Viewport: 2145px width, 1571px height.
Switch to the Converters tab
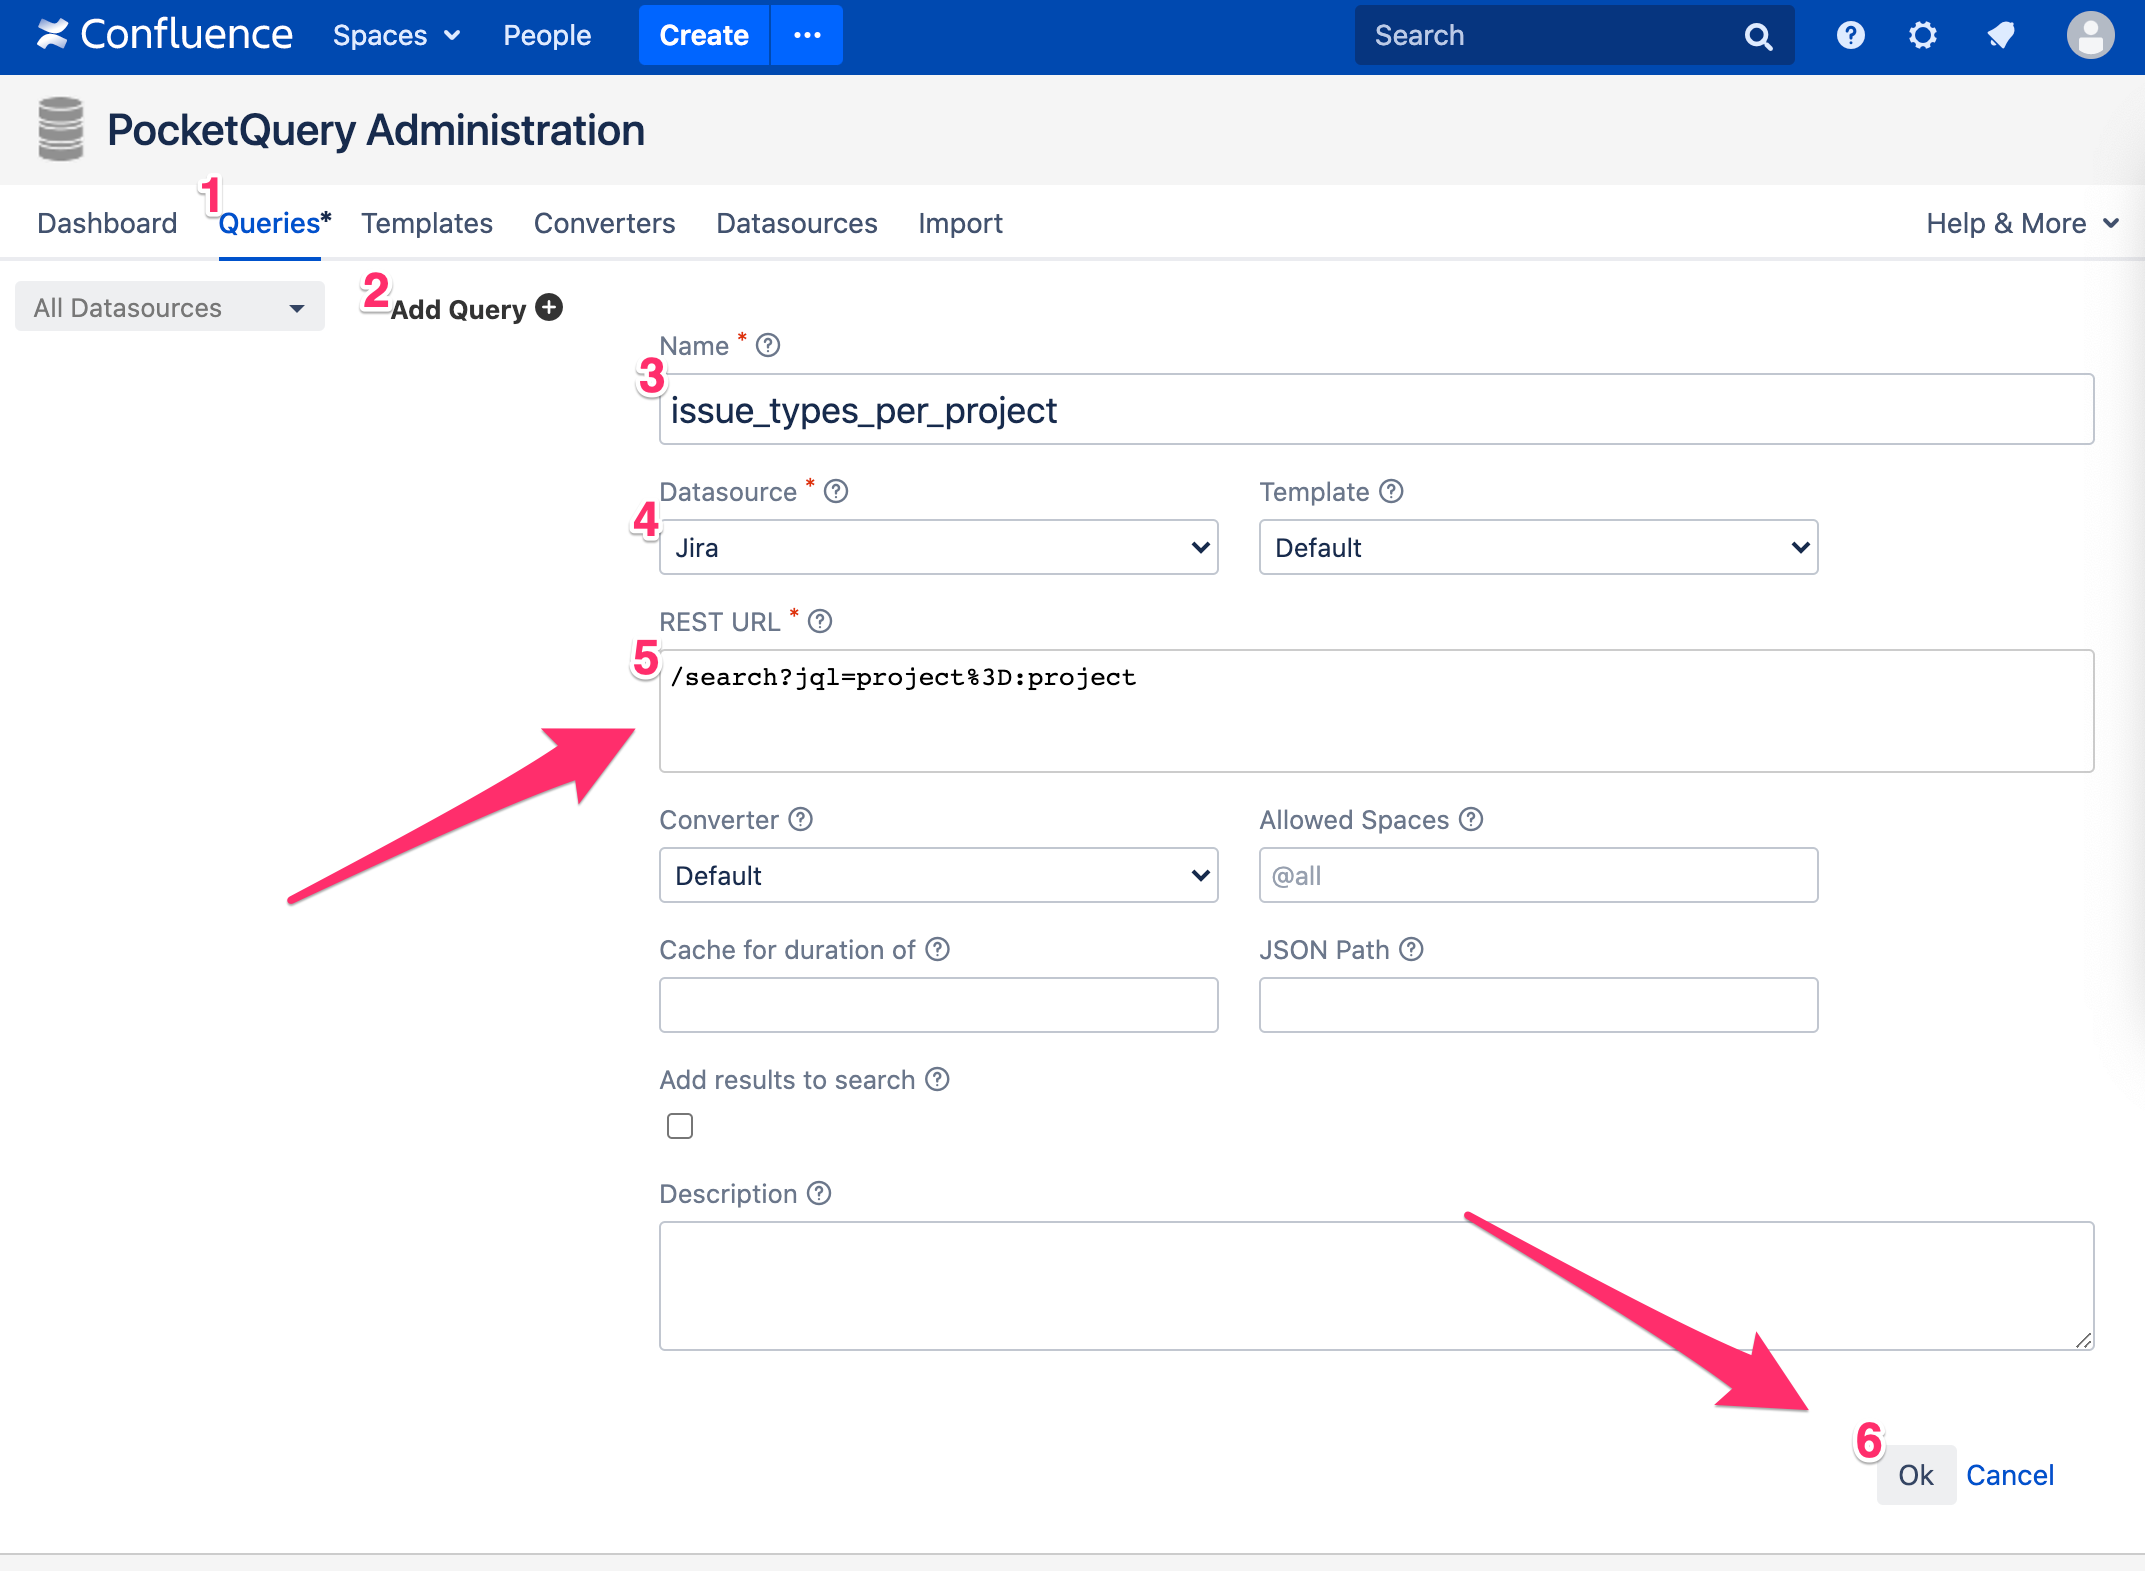[604, 223]
